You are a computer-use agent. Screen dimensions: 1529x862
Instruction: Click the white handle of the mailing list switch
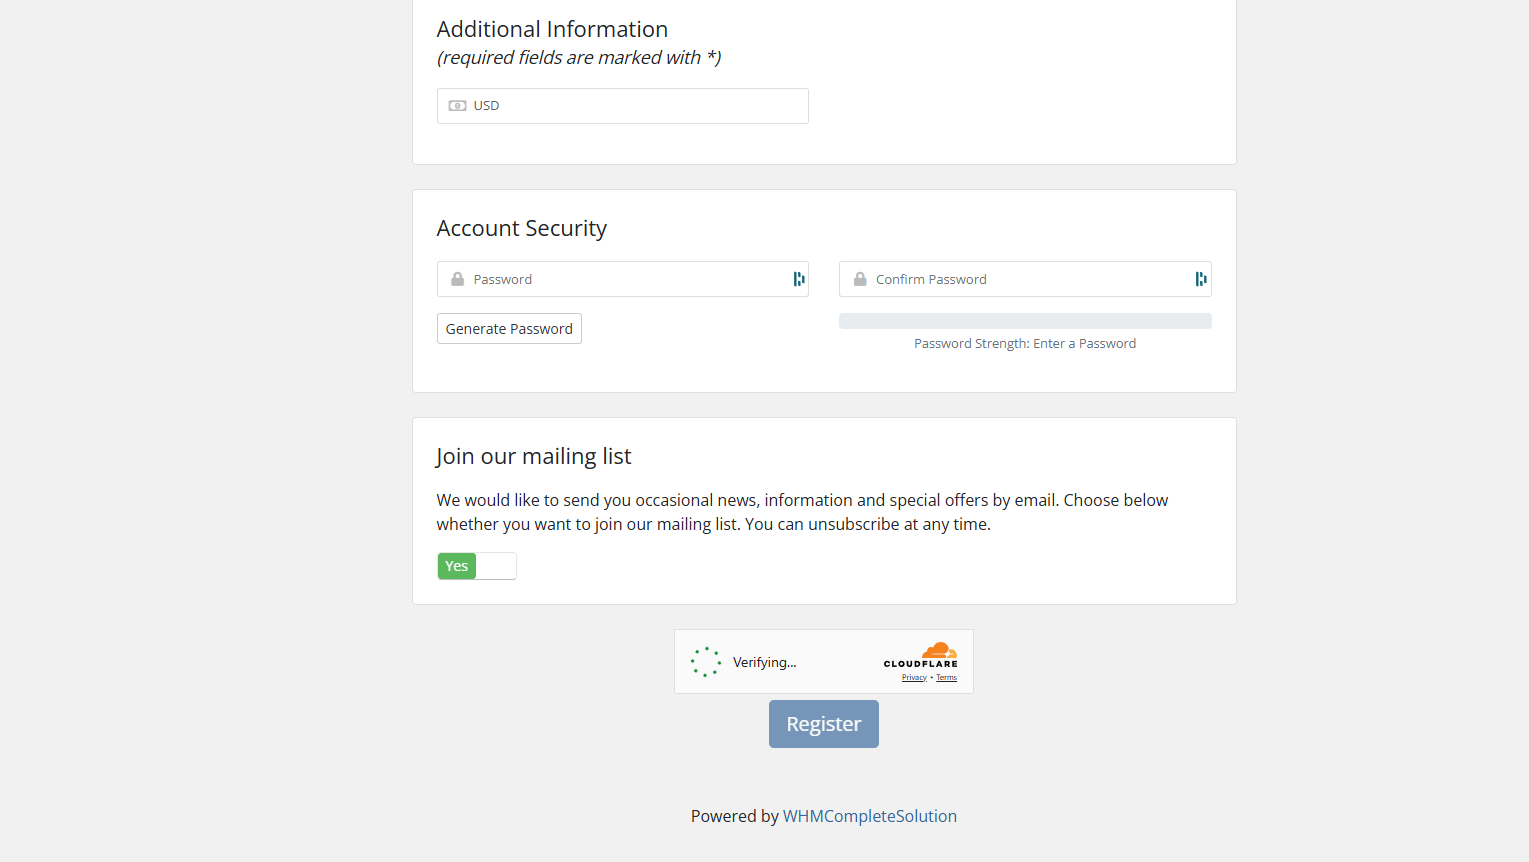point(496,566)
